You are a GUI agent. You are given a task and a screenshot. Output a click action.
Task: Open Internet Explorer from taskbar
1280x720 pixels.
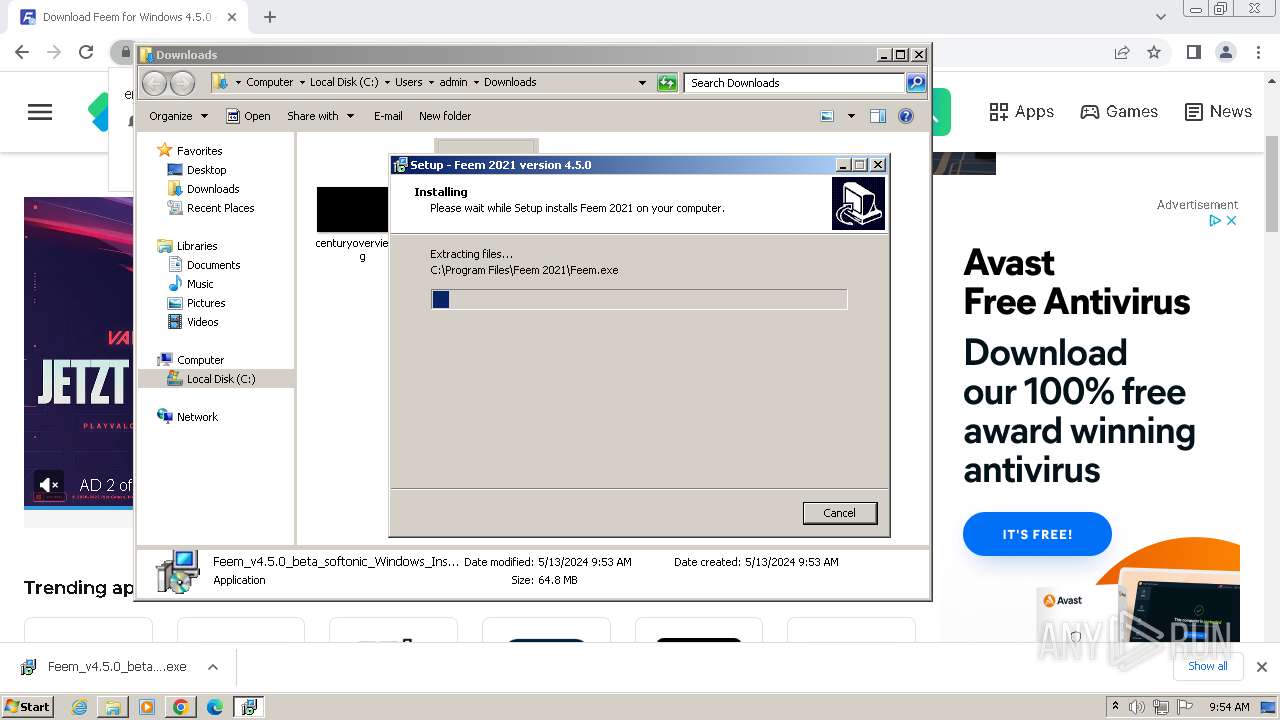tap(80, 707)
